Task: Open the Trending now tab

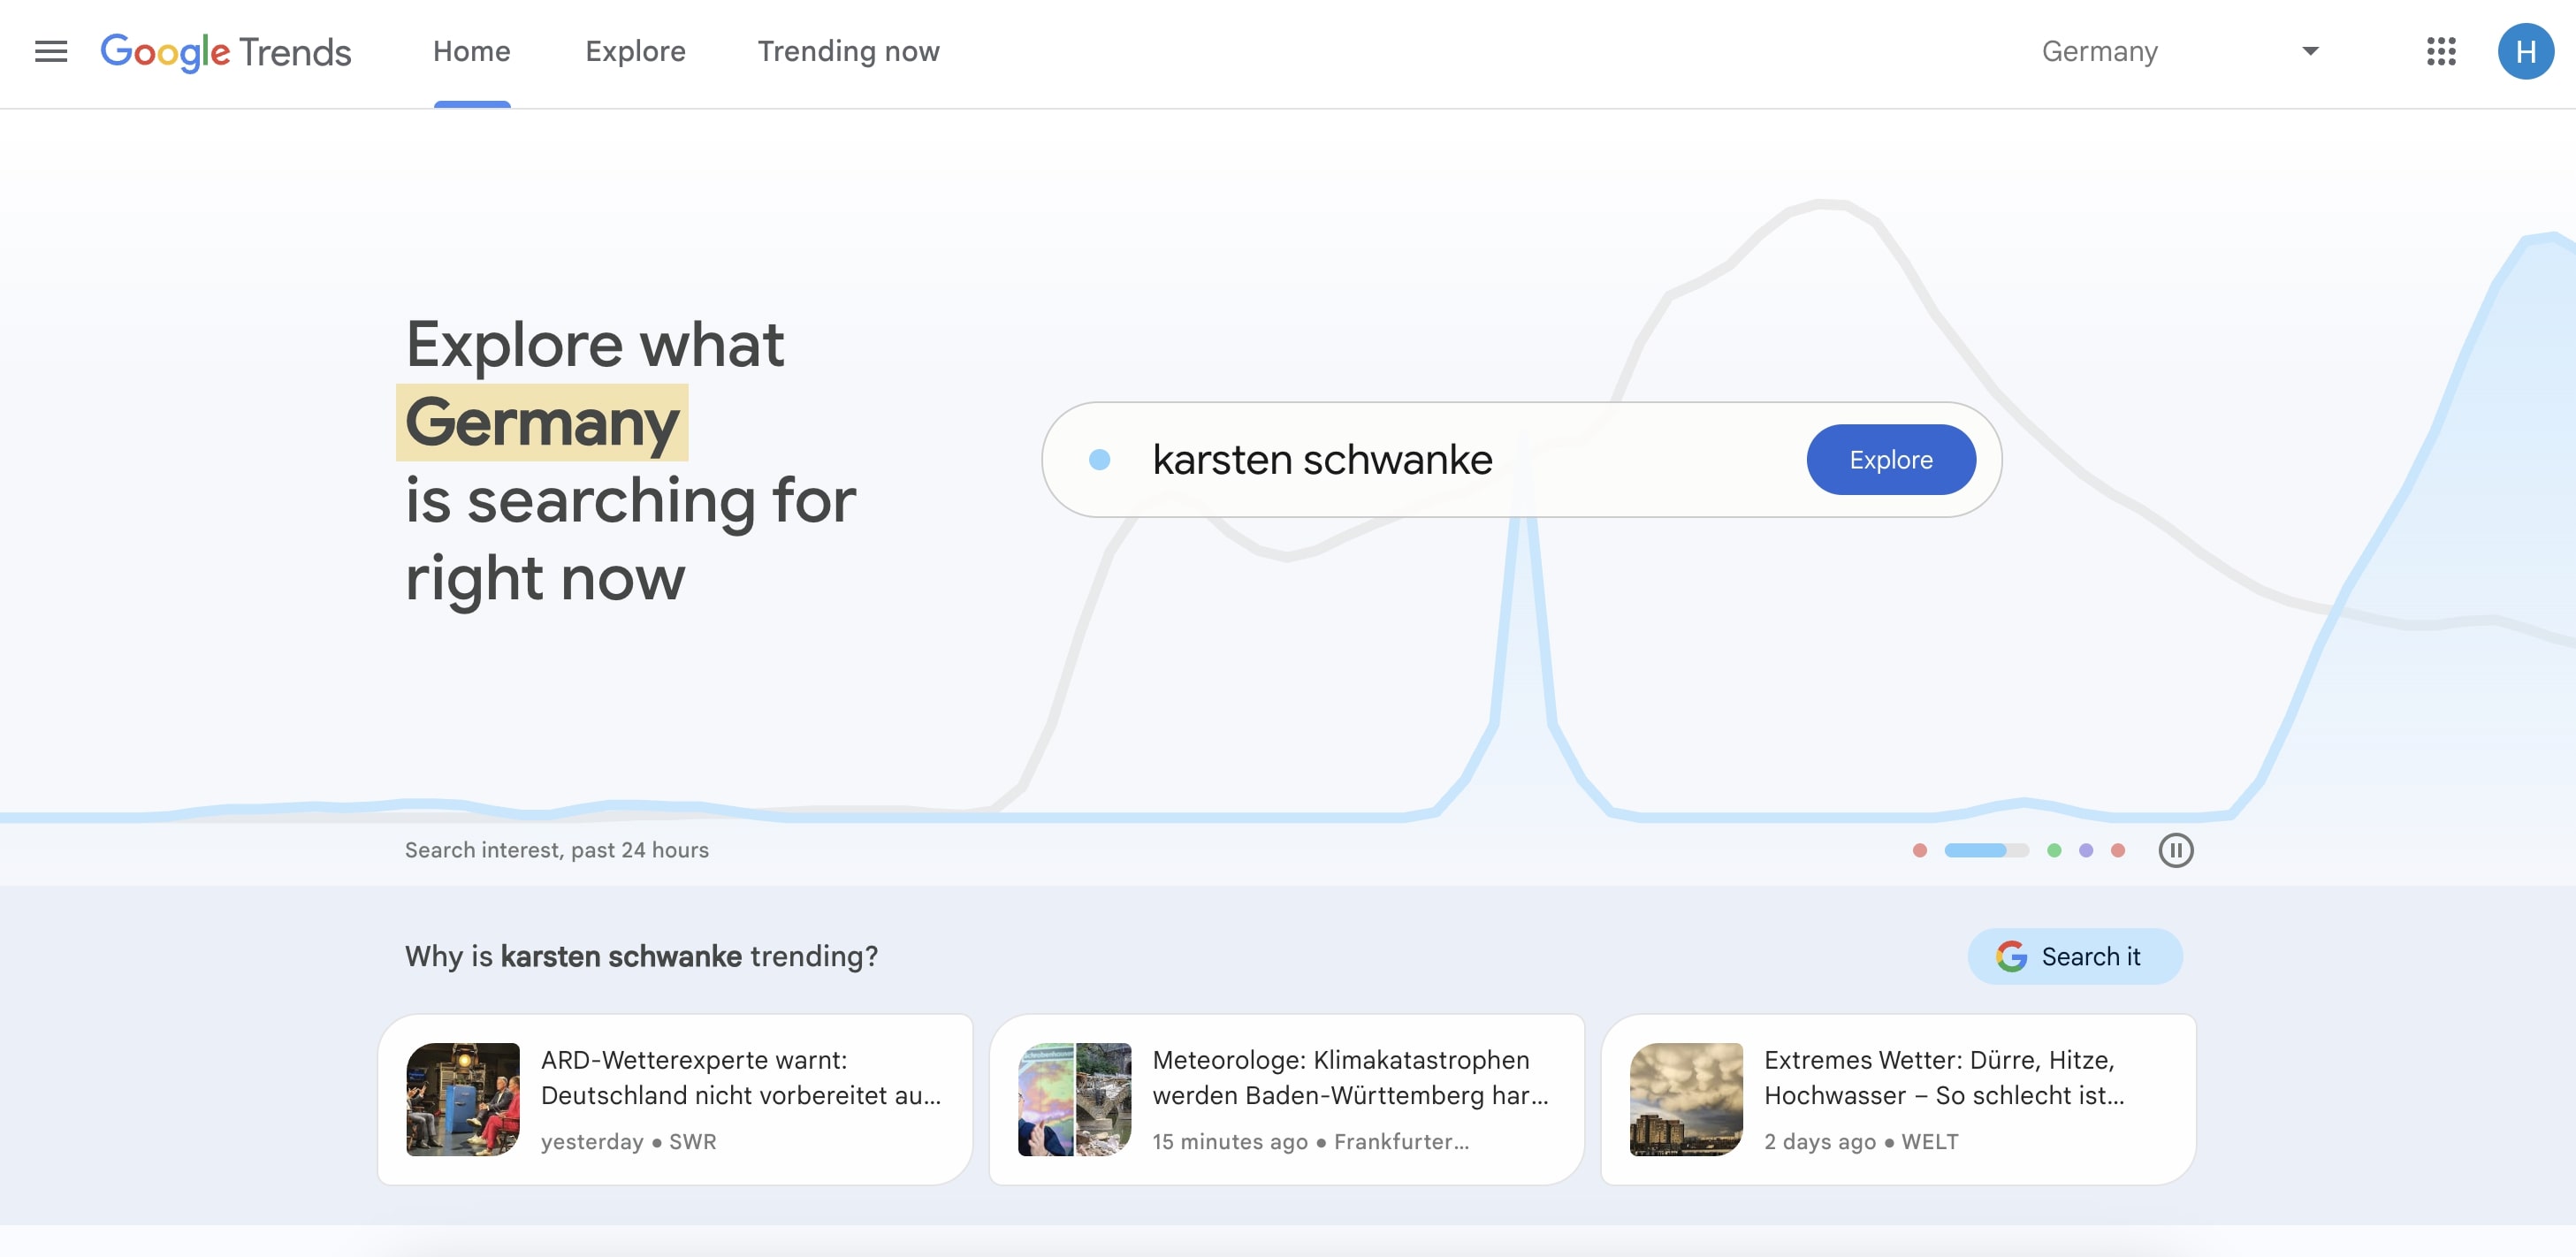Action: point(849,51)
